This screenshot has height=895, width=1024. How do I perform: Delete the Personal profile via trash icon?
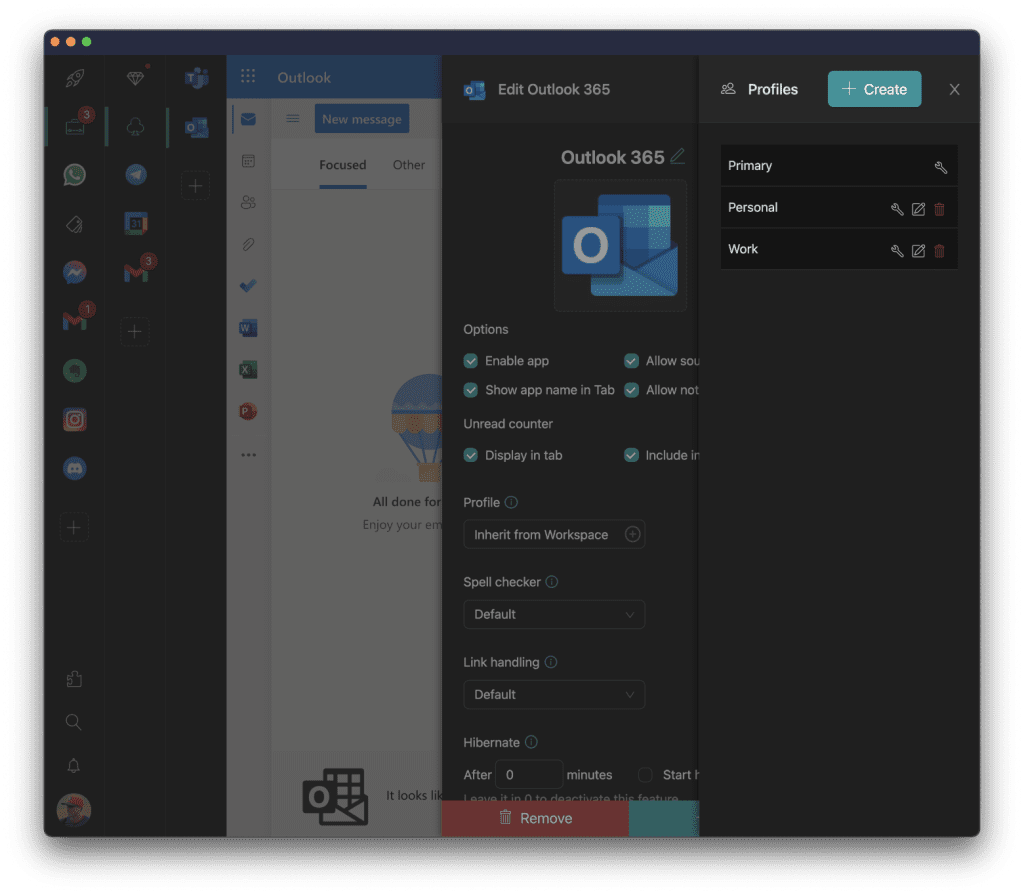pyautogui.click(x=939, y=208)
